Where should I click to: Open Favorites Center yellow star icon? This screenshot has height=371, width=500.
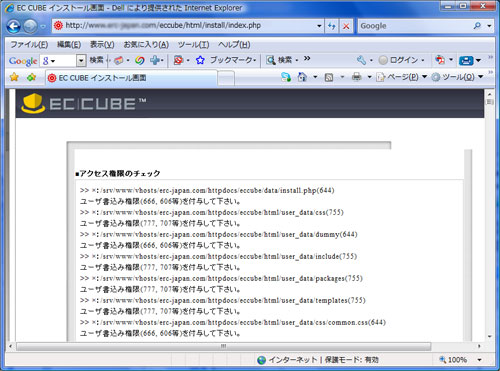tap(14, 77)
